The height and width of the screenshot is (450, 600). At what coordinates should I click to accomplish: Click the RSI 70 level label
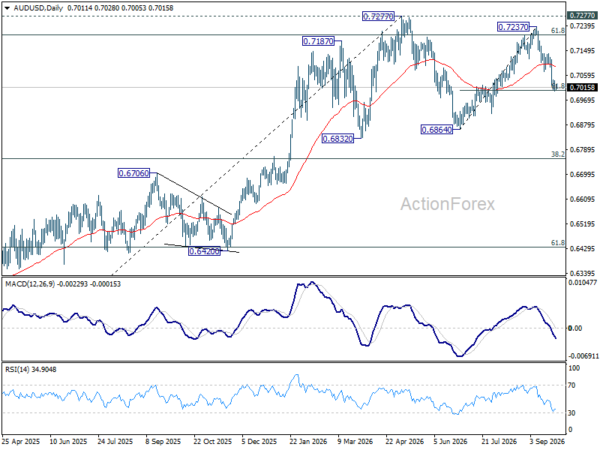point(572,385)
